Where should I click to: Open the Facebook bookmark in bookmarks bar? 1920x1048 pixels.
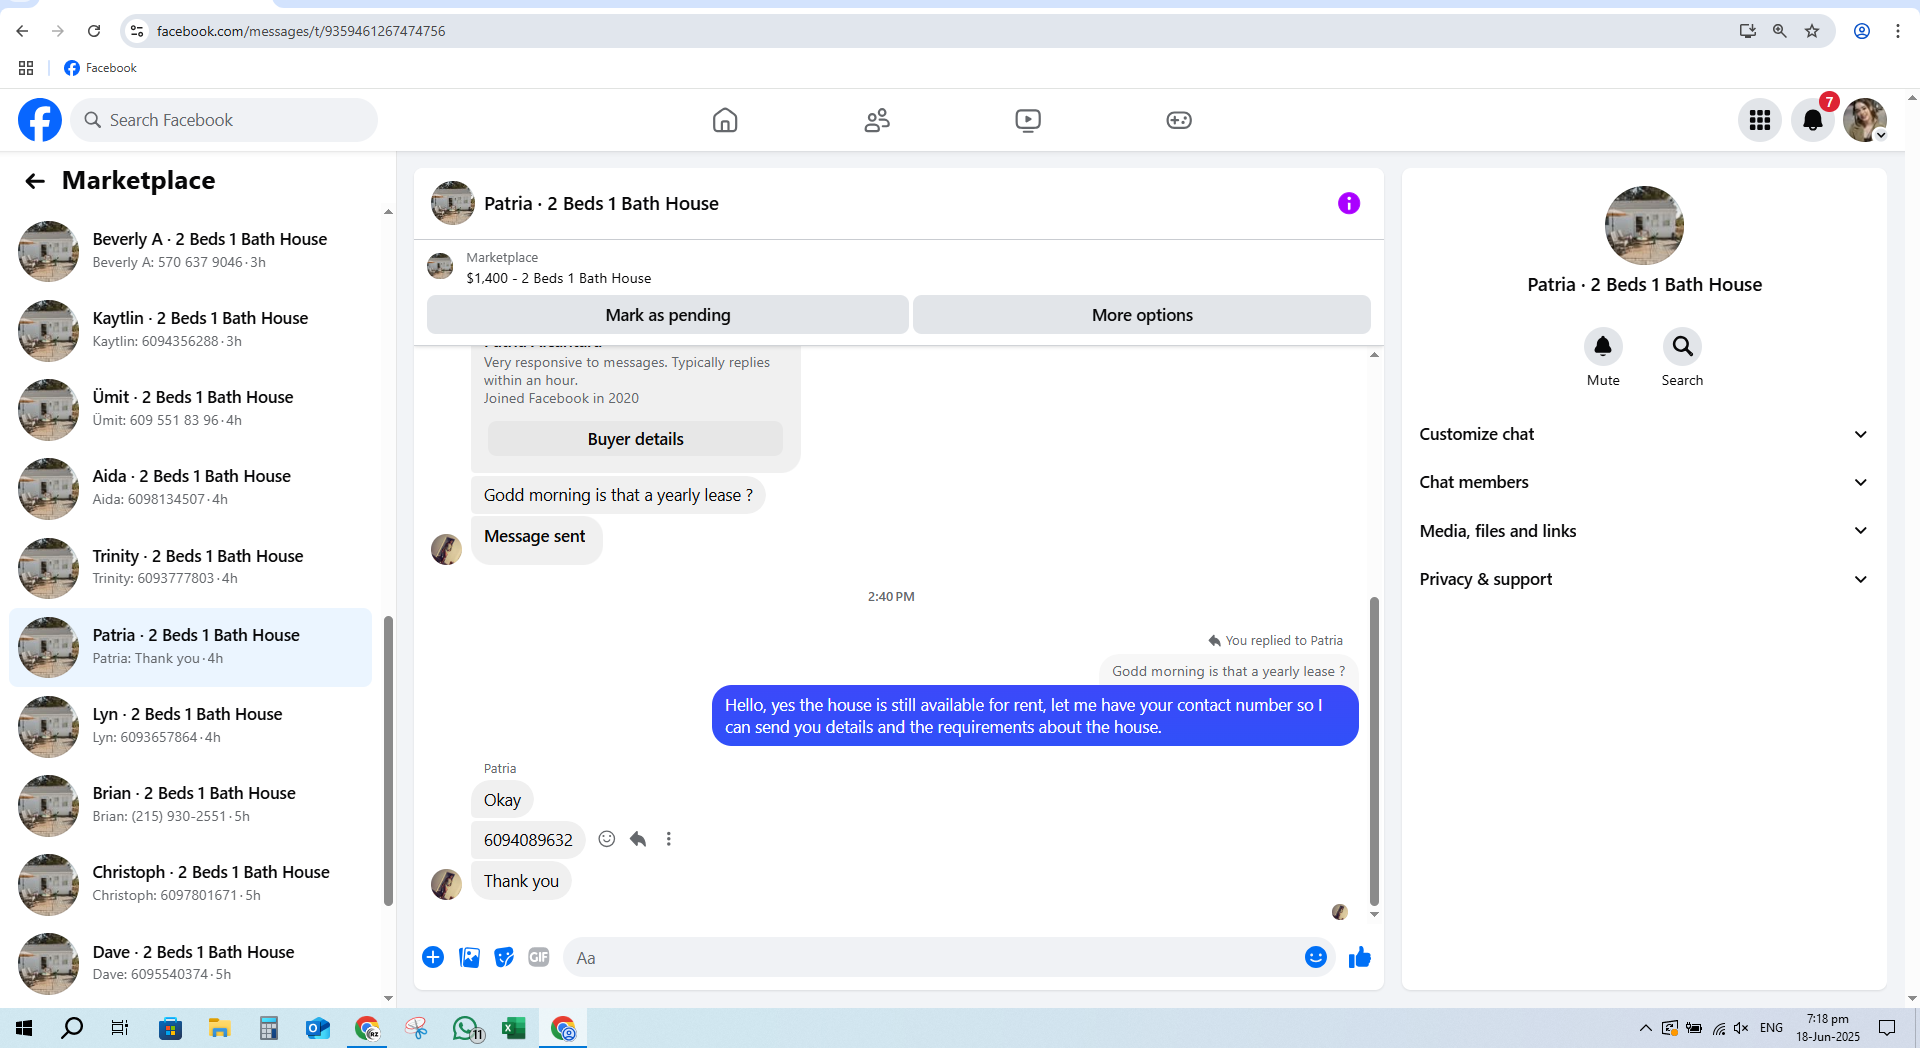[x=100, y=68]
